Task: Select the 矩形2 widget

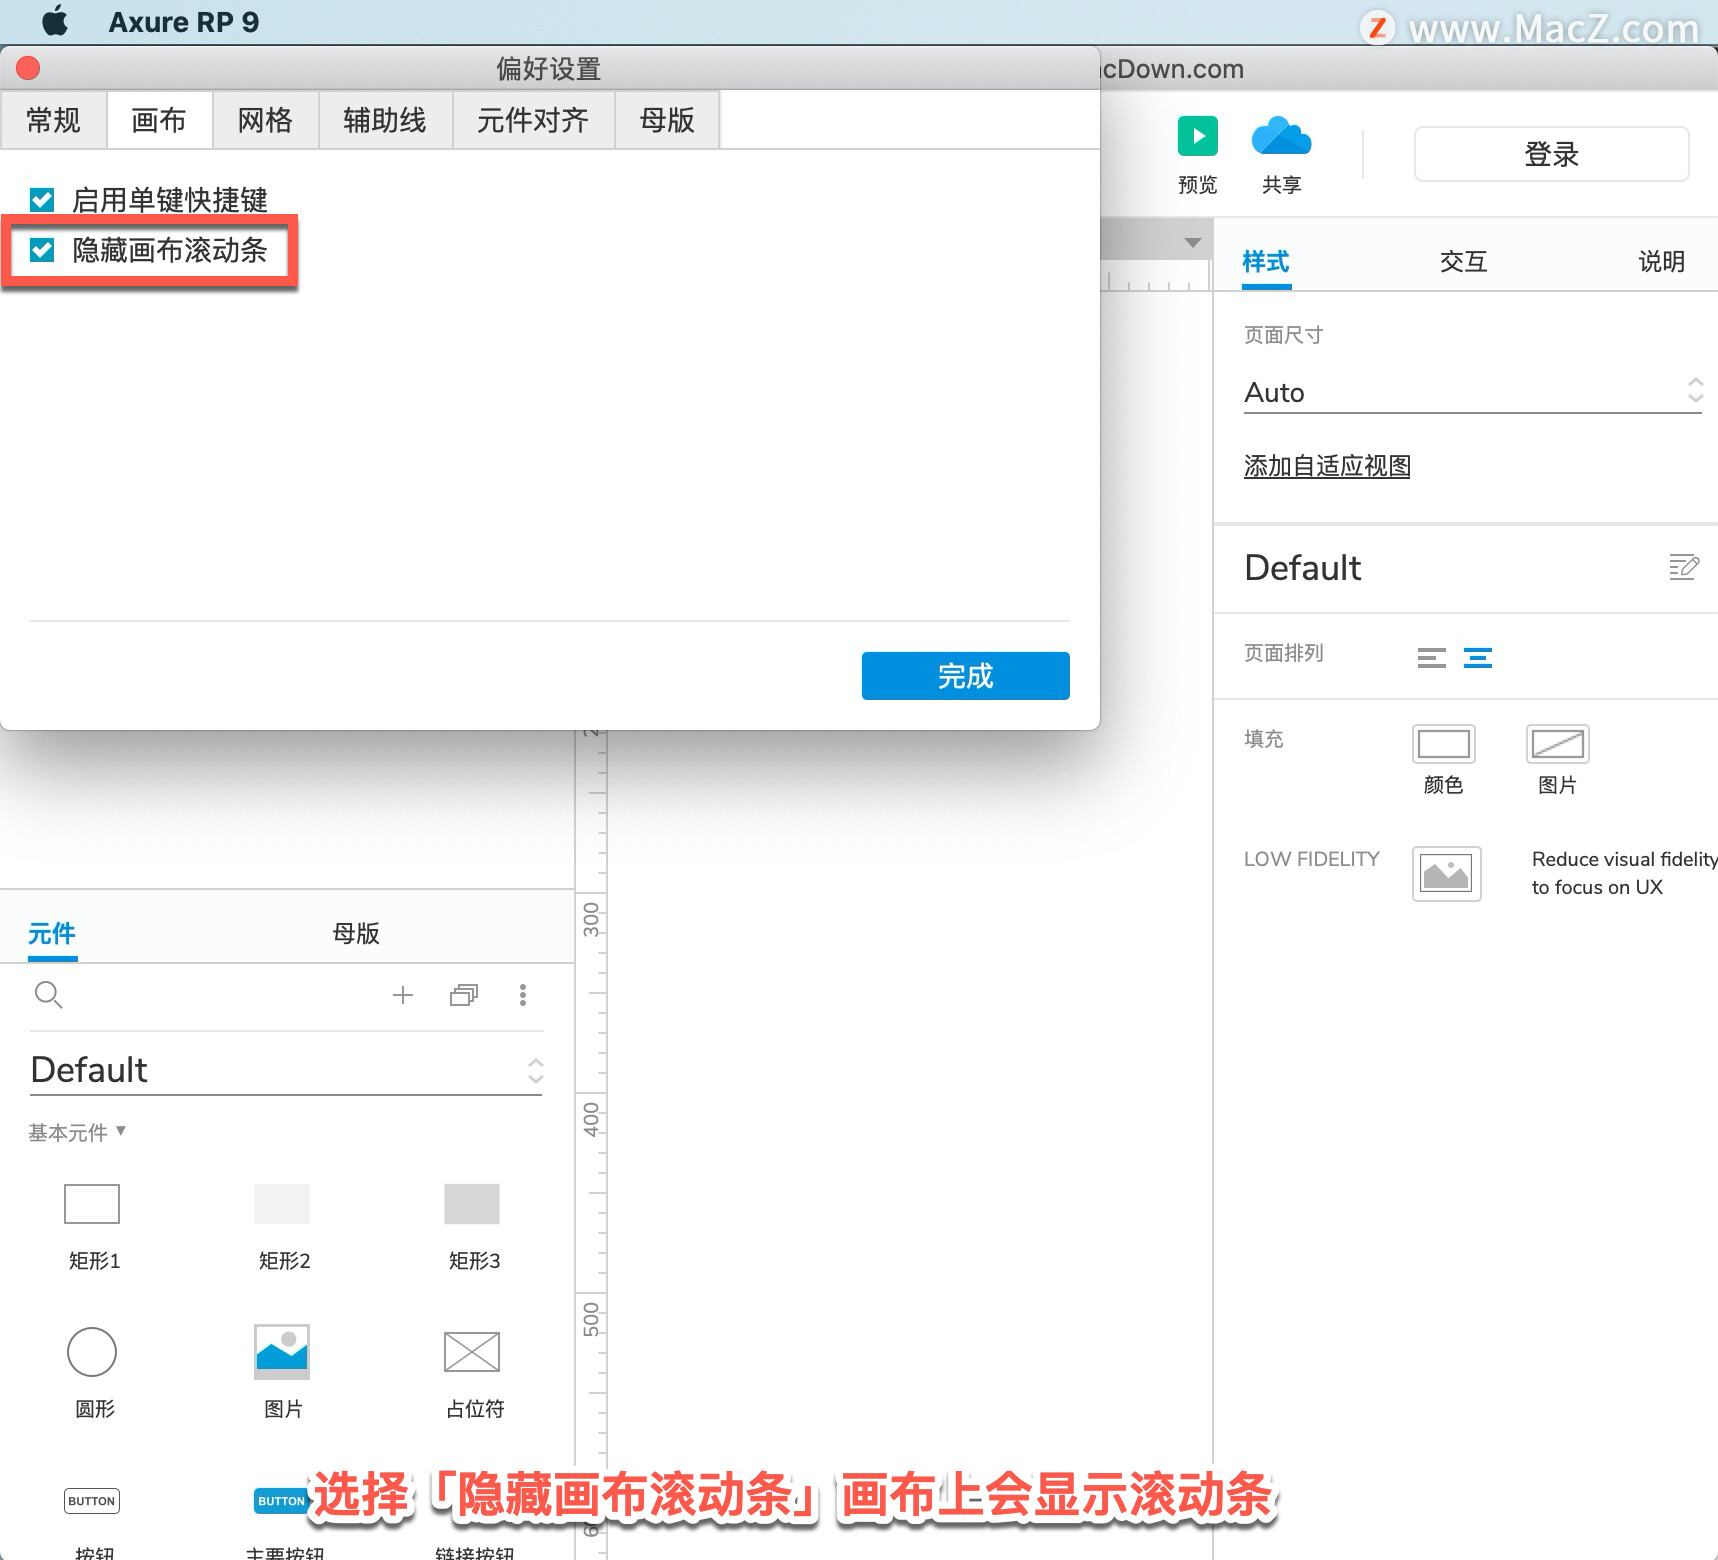Action: [x=282, y=1204]
